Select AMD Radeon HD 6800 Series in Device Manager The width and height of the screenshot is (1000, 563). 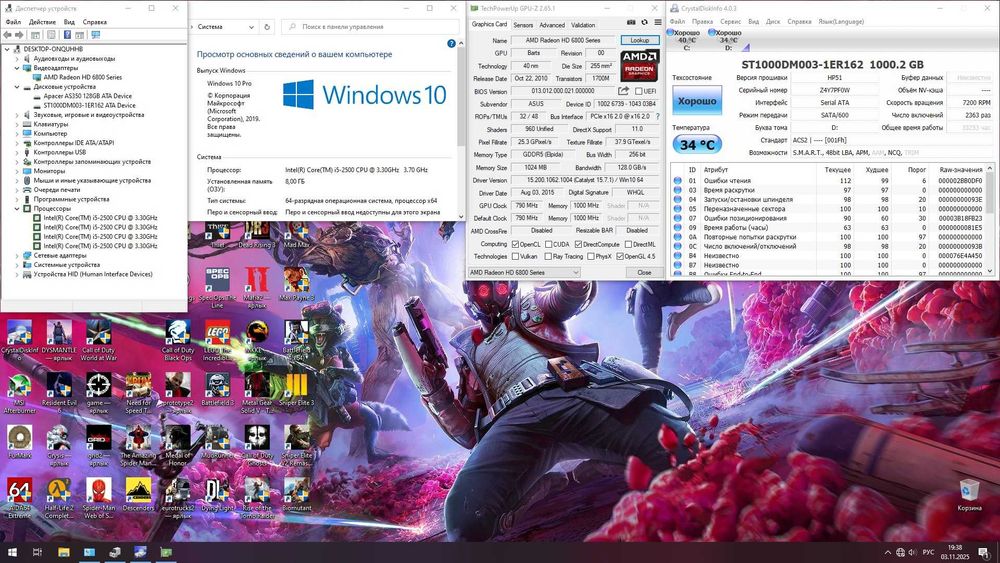pos(82,77)
